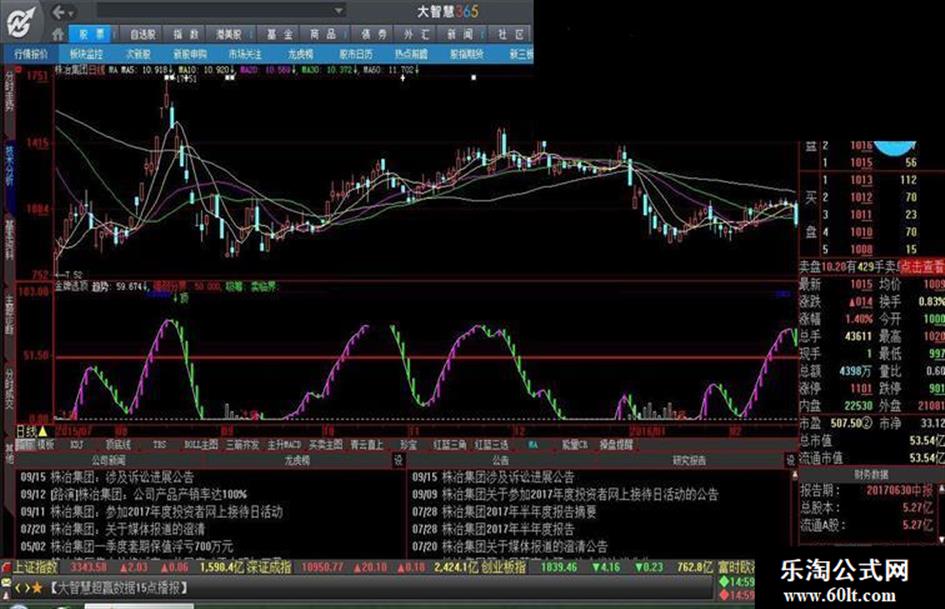Select the 顶底线 indicator tab
The width and height of the screenshot is (945, 609).
coord(118,445)
